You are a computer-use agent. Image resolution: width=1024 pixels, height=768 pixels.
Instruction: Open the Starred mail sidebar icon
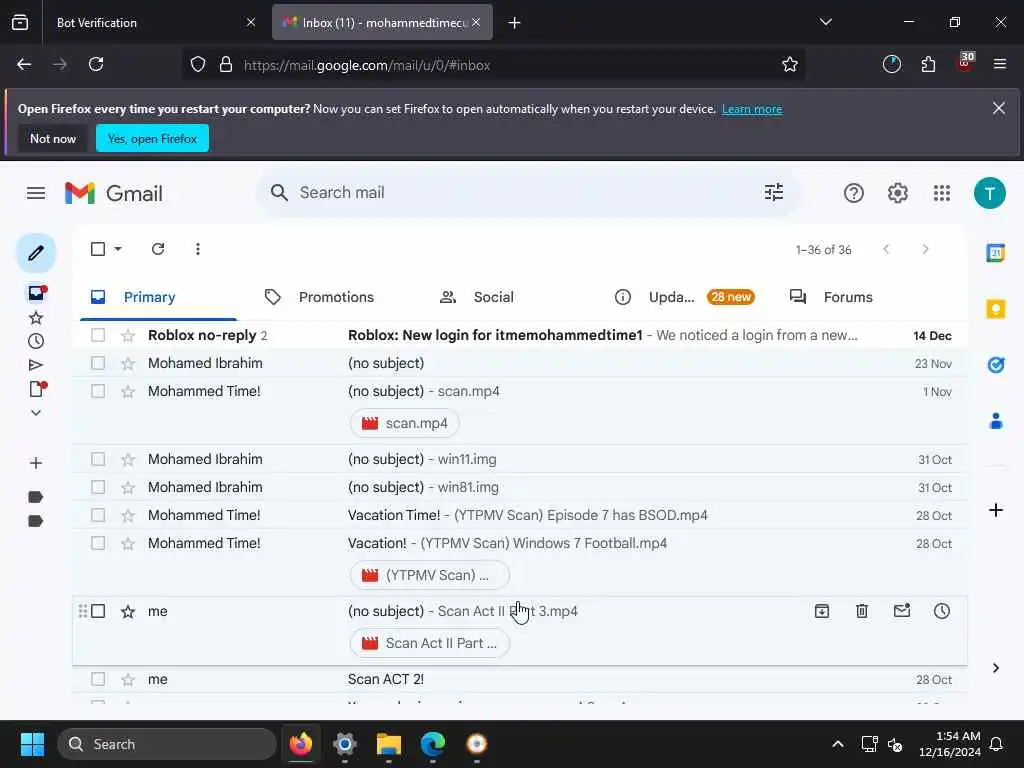click(x=36, y=318)
